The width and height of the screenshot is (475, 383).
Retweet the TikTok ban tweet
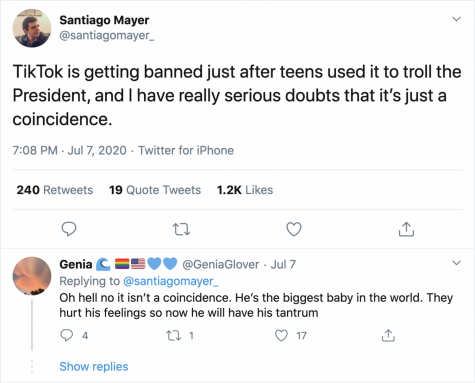click(x=181, y=229)
